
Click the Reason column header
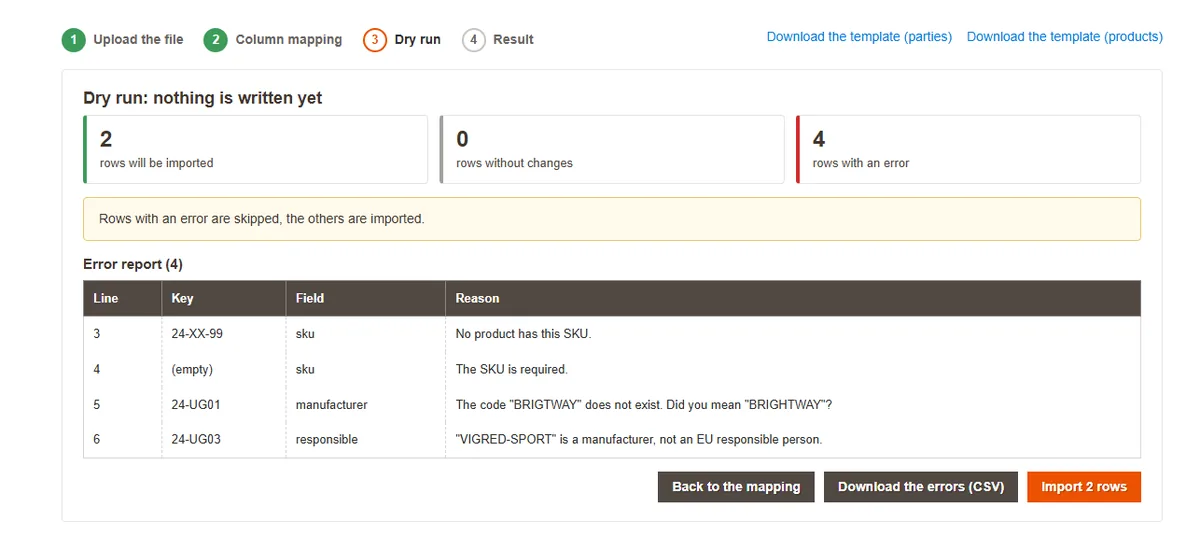click(793, 298)
